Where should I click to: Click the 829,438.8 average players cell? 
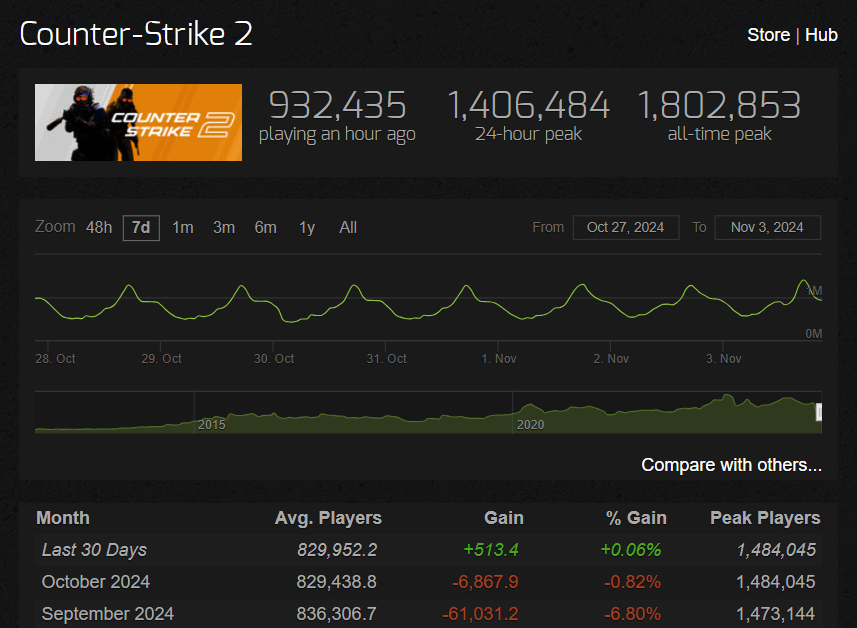[336, 582]
